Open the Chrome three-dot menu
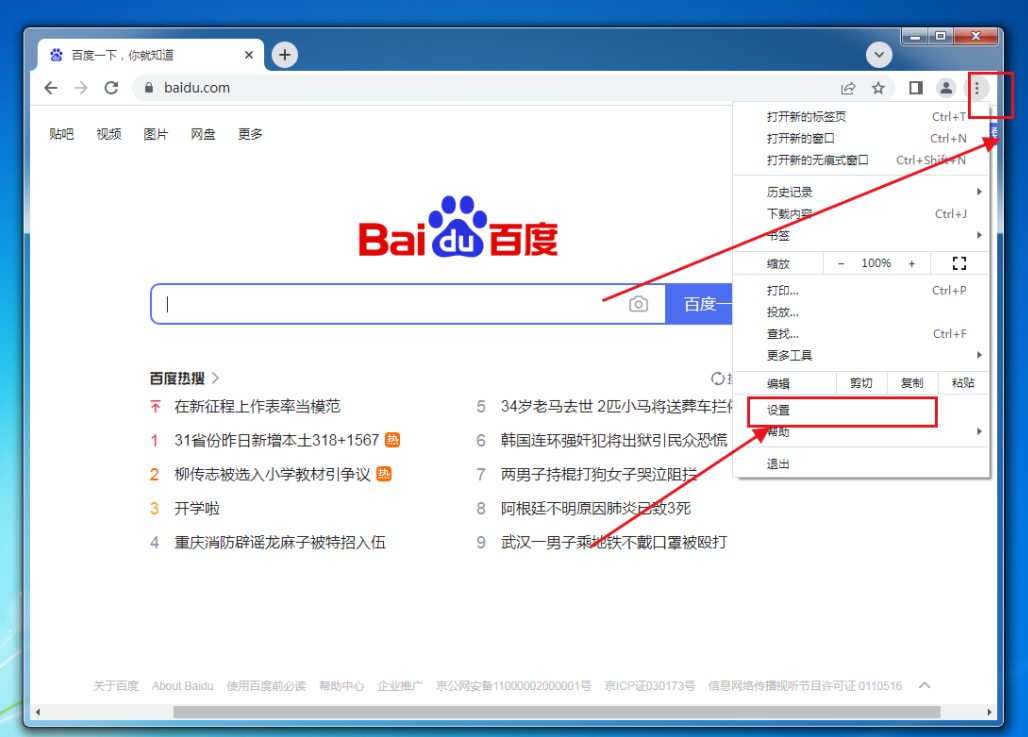 click(x=977, y=88)
